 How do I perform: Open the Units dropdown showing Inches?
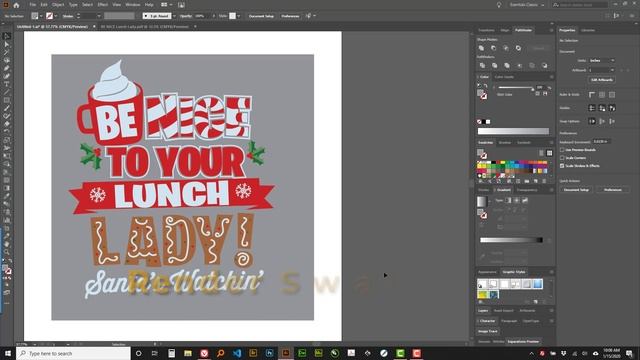tap(602, 60)
